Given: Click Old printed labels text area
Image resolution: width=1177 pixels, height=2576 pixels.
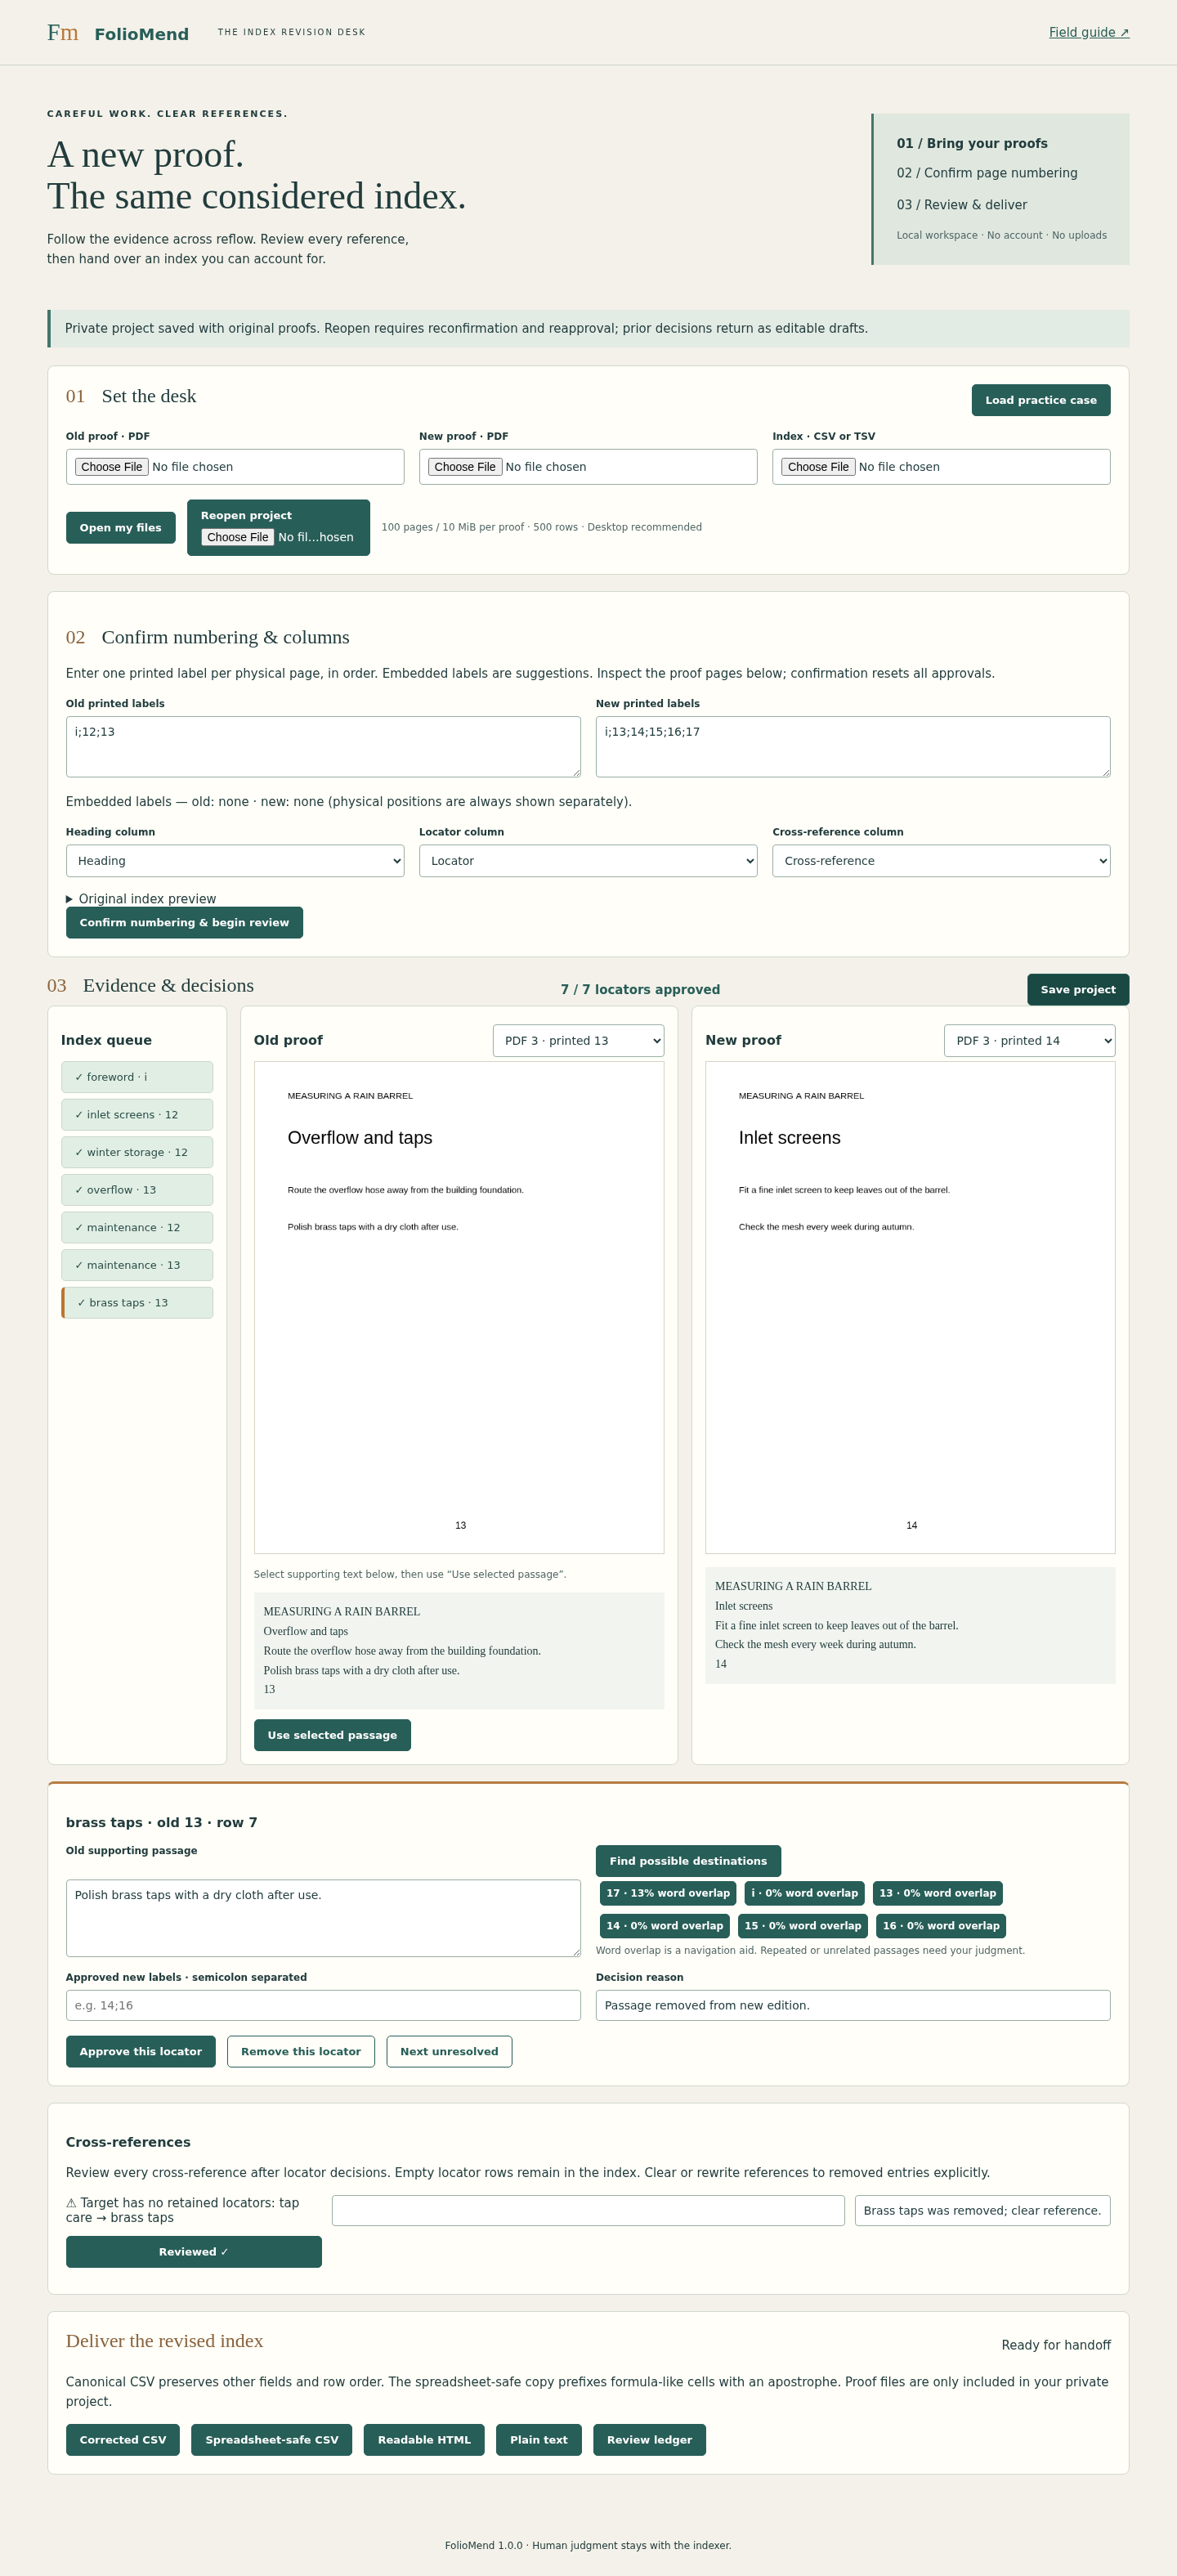Looking at the screenshot, I should coord(323,746).
